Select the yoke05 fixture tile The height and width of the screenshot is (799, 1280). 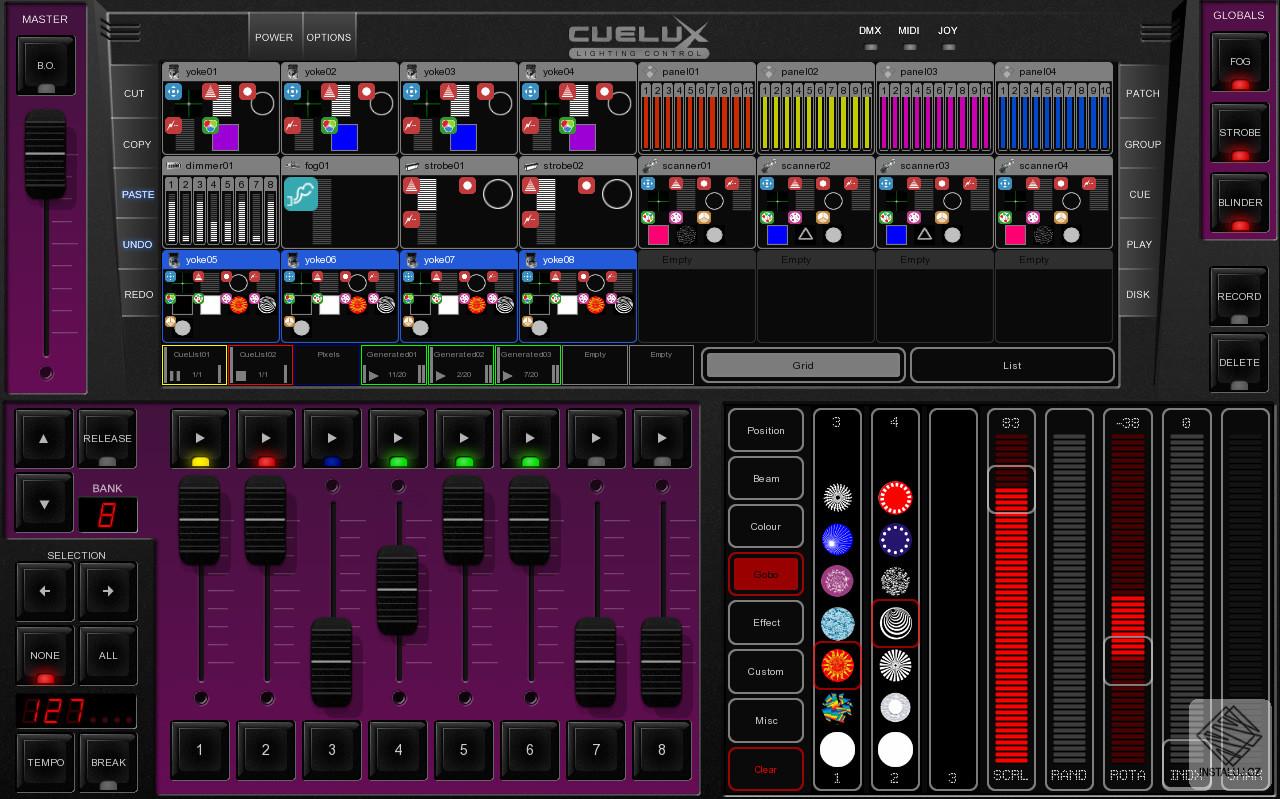(x=220, y=296)
